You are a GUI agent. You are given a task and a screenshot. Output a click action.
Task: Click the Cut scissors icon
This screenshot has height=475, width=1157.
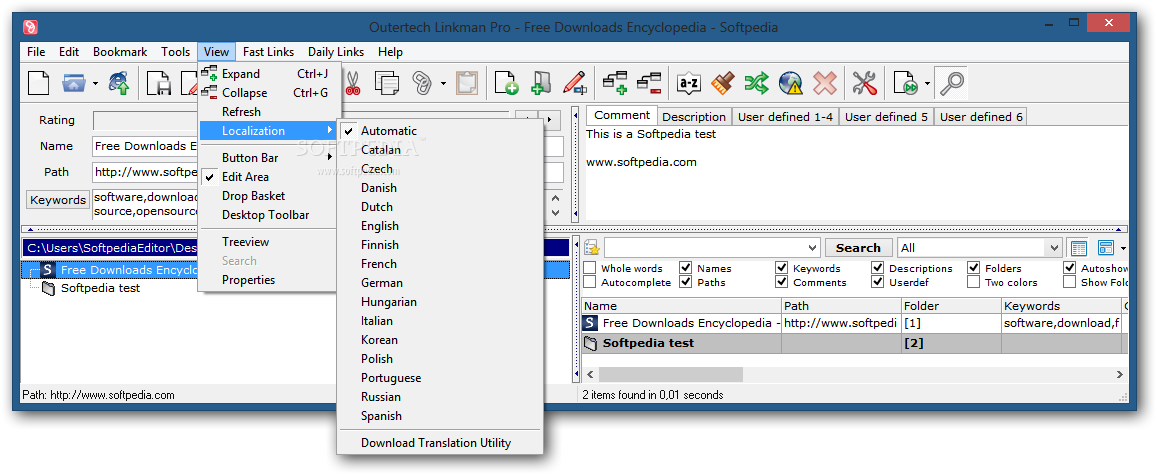click(352, 83)
